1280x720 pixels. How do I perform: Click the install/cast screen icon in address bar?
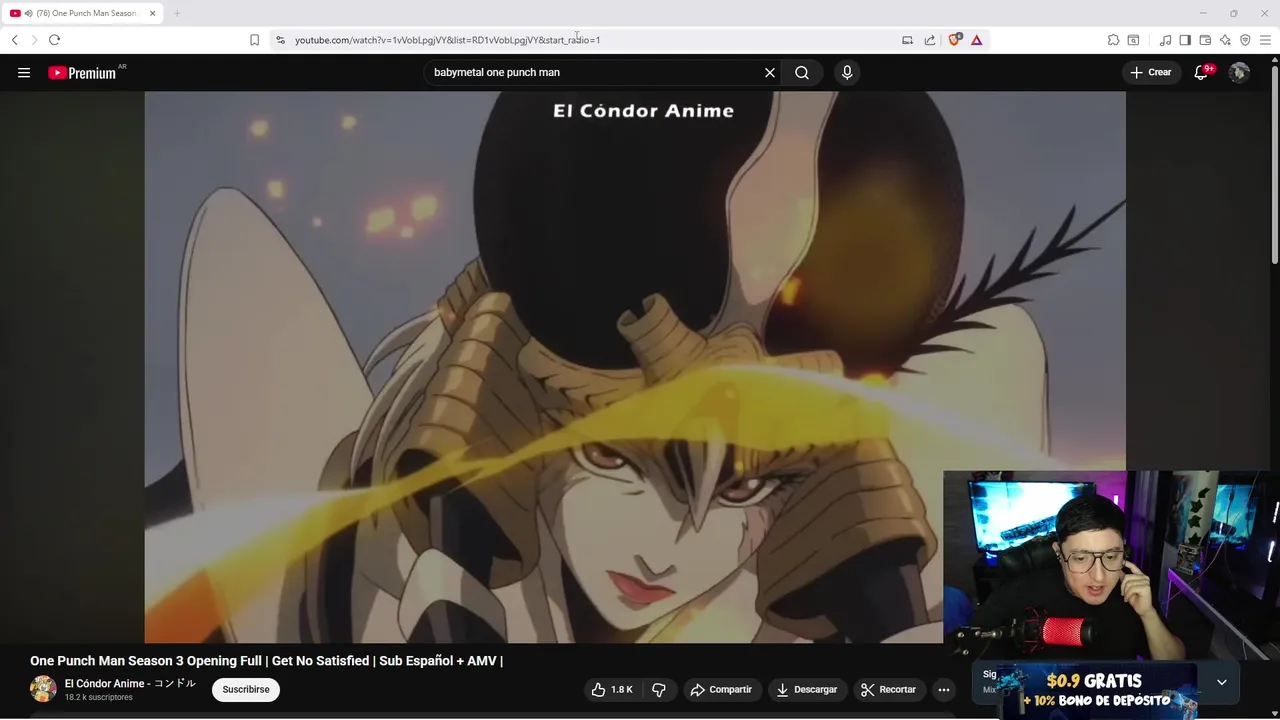(907, 40)
